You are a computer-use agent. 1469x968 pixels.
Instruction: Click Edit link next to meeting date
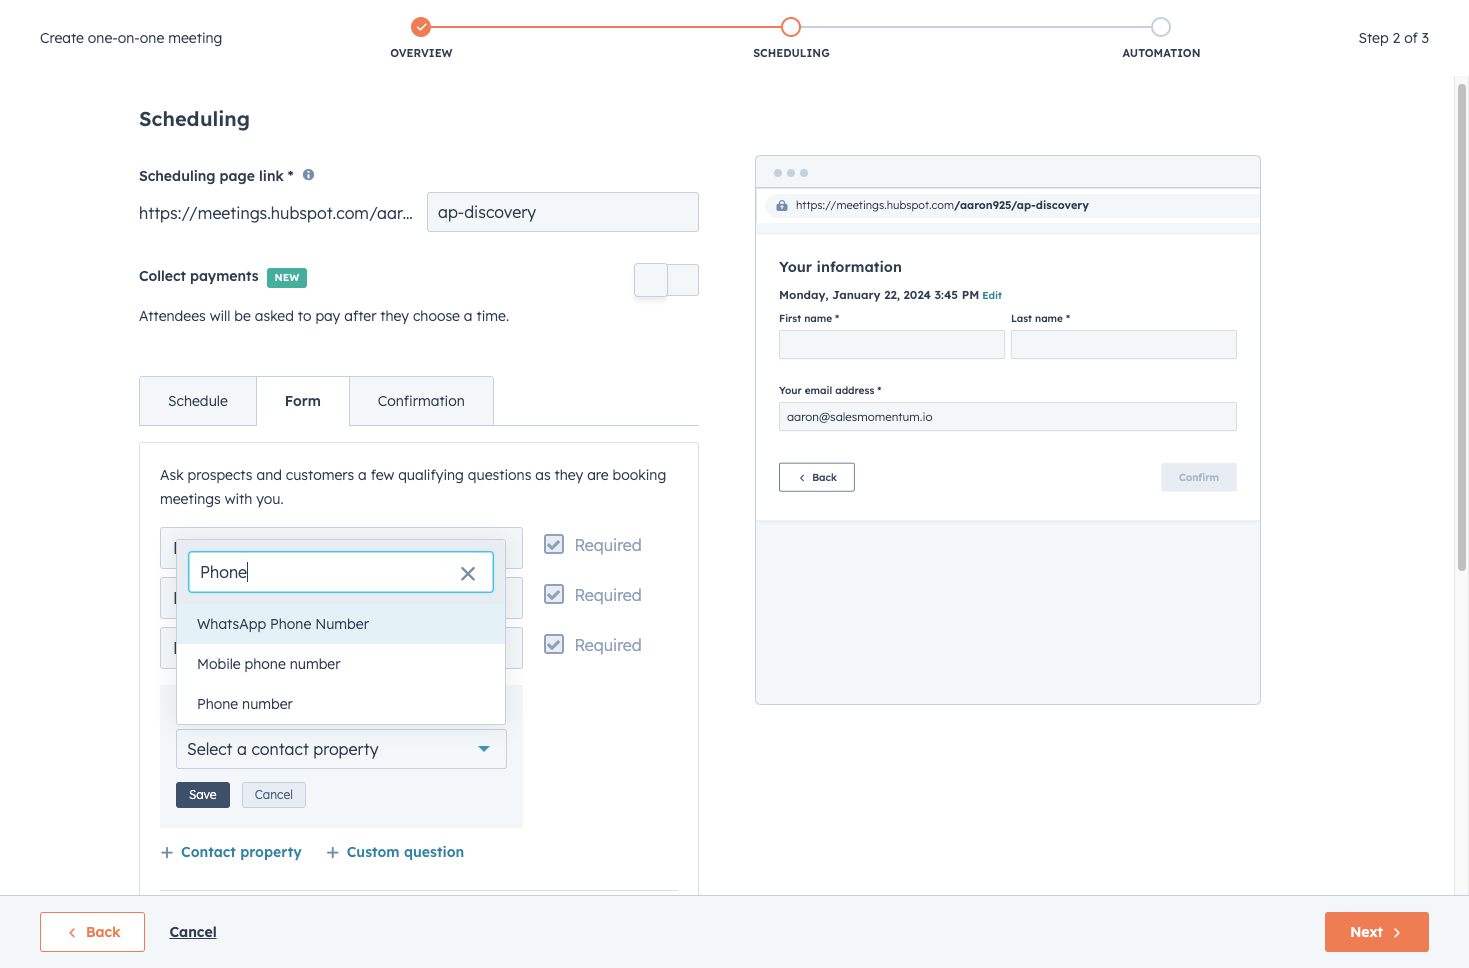coord(992,296)
